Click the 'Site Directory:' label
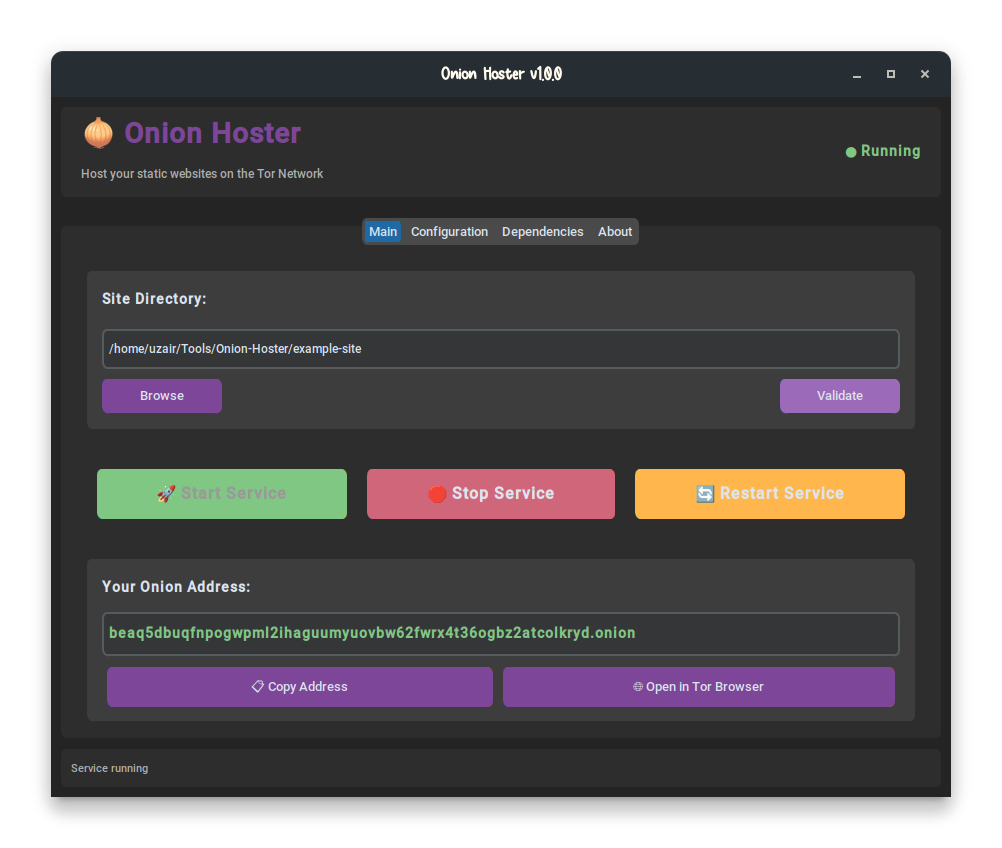 coord(154,298)
